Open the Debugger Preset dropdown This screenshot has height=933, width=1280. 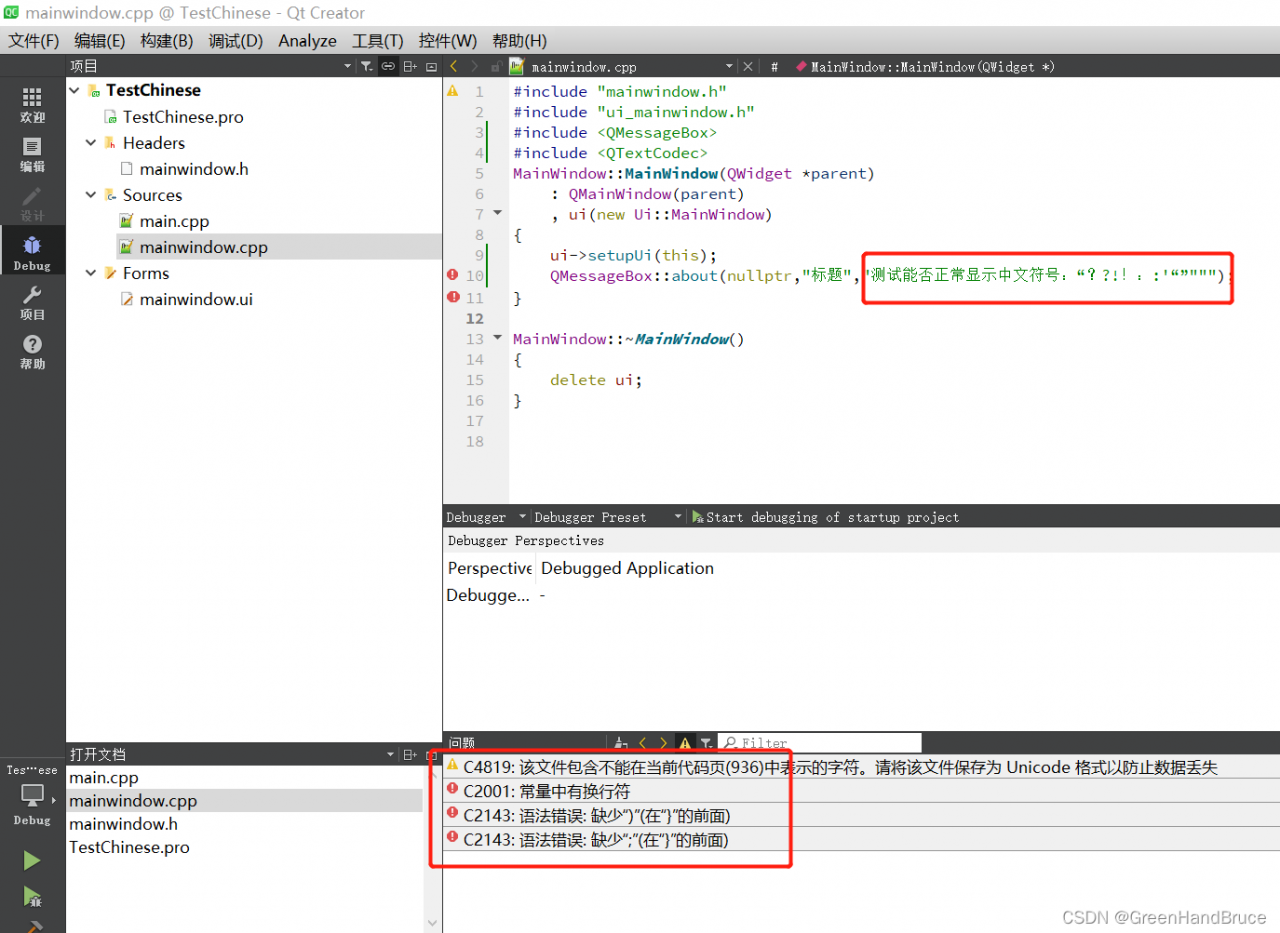click(x=678, y=517)
